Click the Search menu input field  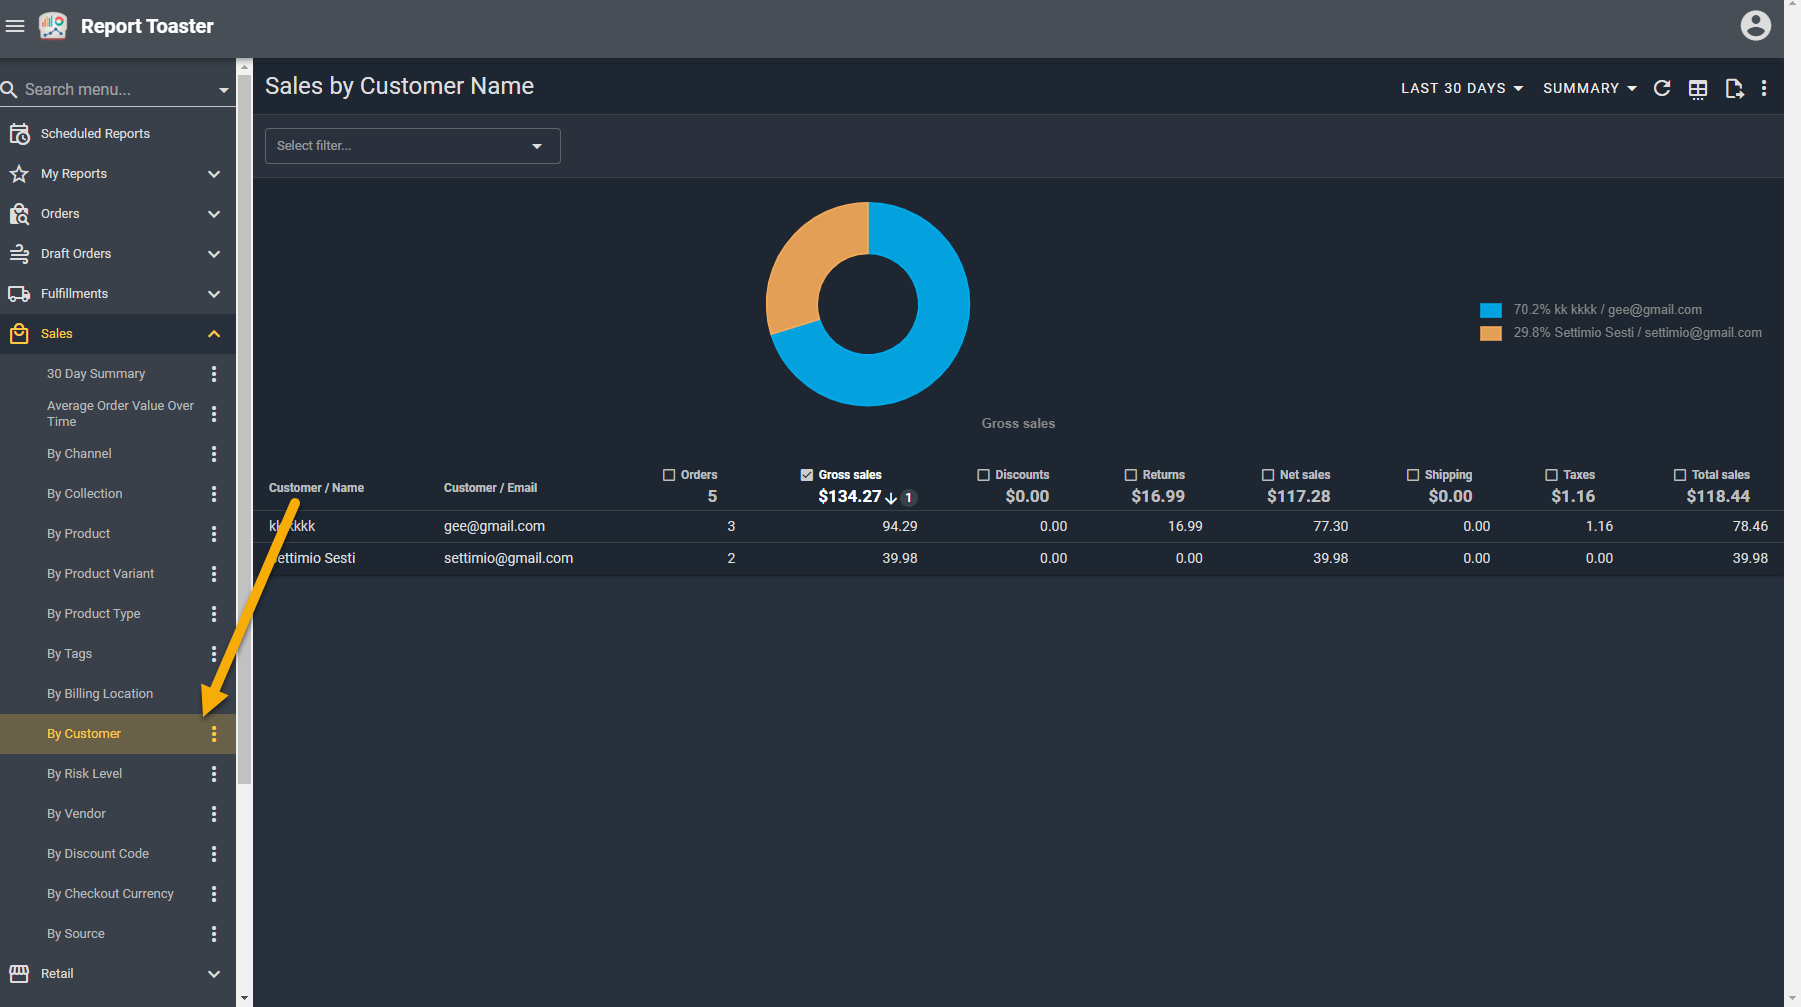pos(115,89)
